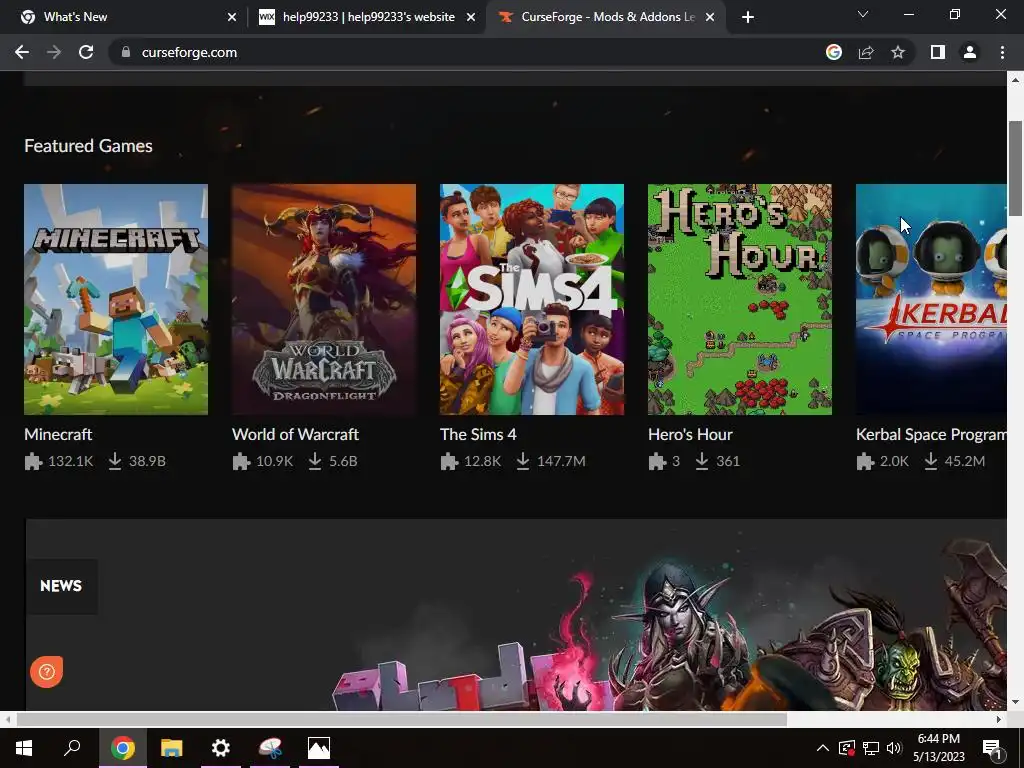Open the taskbar search
This screenshot has height=768, width=1024.
tap(72, 748)
